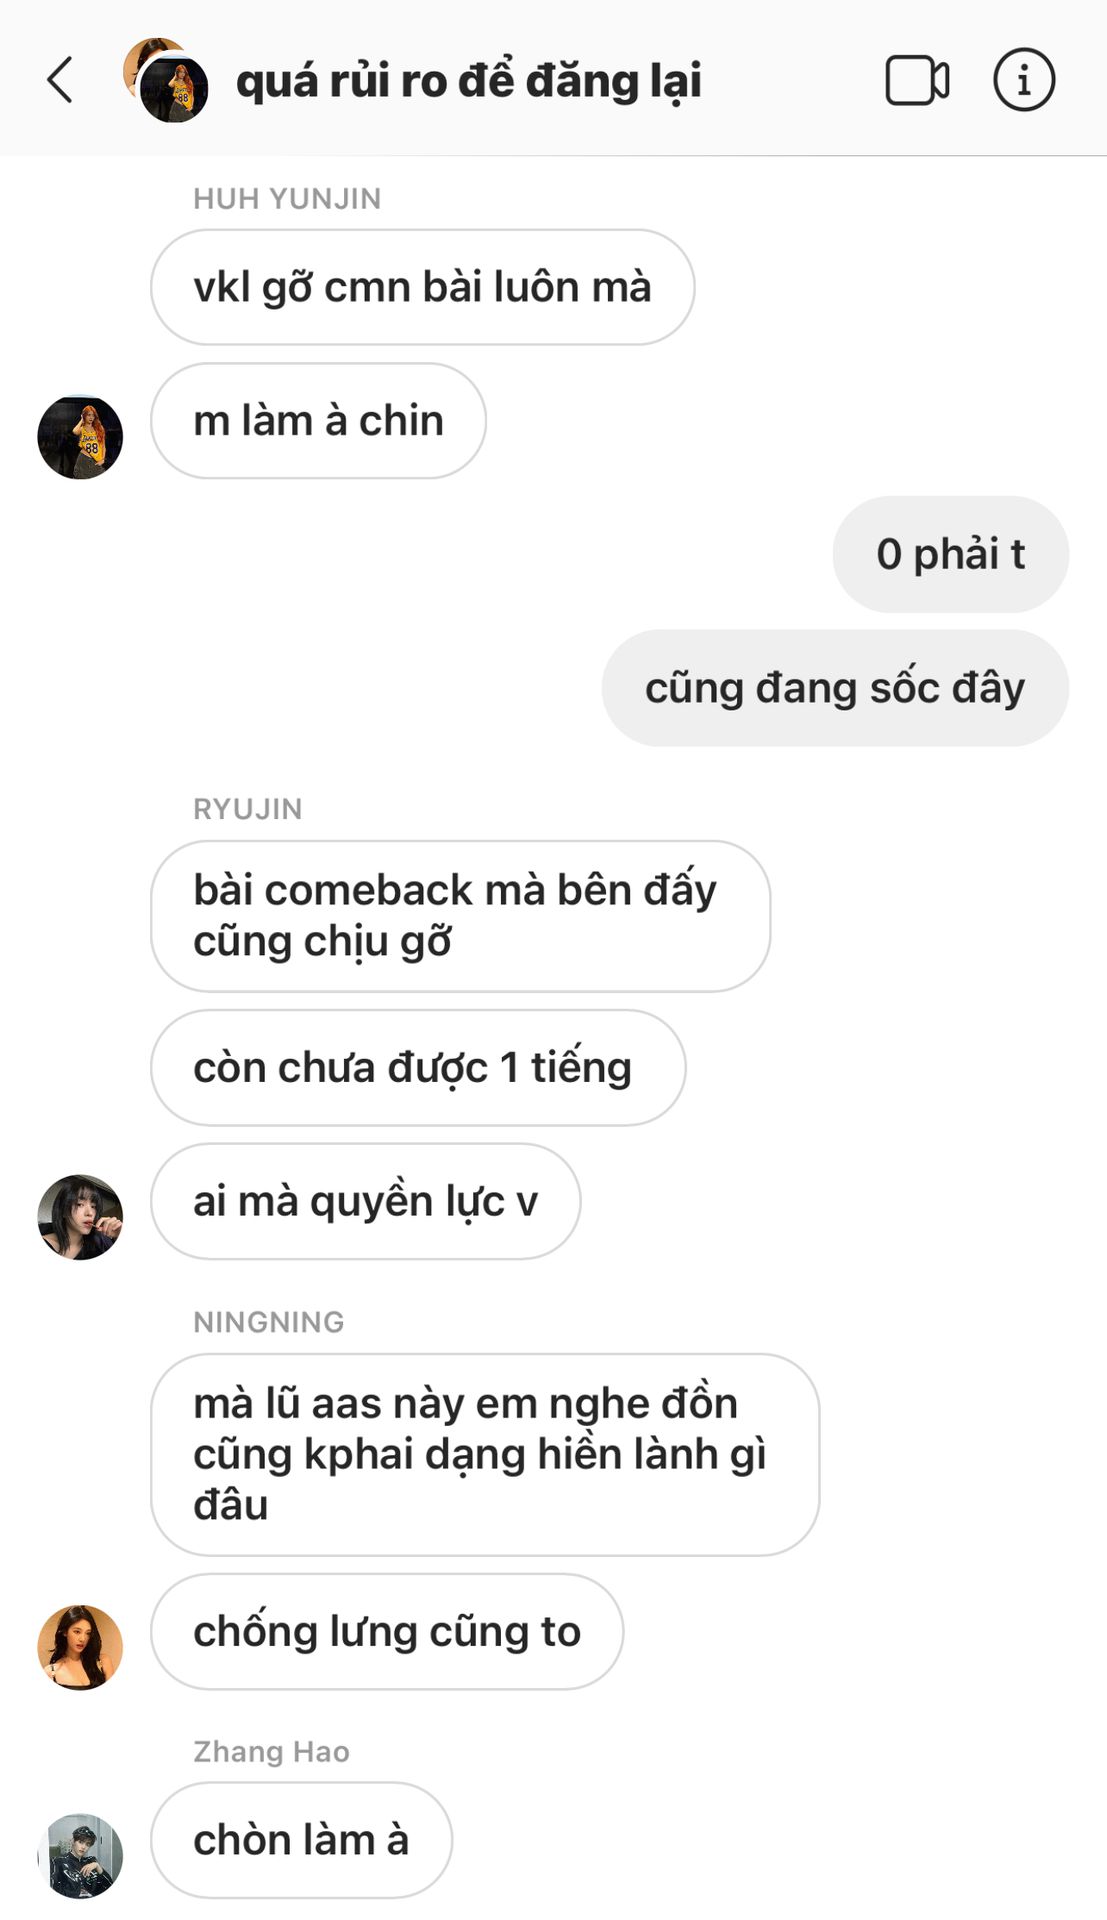This screenshot has height=1920, width=1107.
Task: Start a video call with the group
Action: pyautogui.click(x=917, y=80)
